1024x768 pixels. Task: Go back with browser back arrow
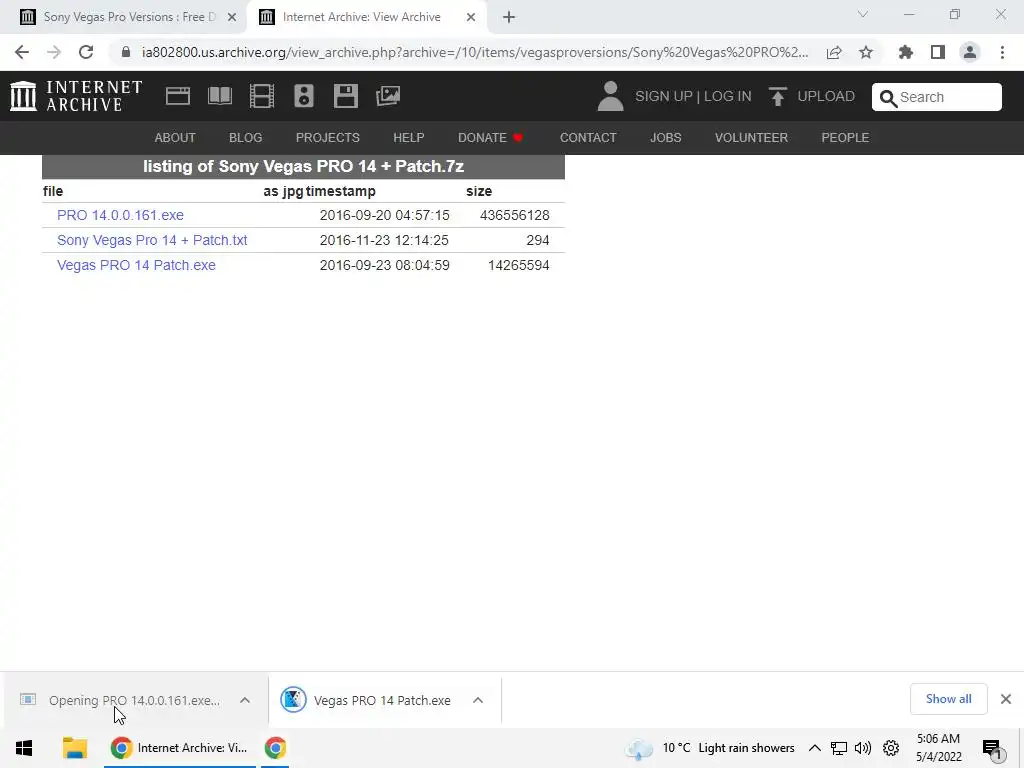pos(22,52)
